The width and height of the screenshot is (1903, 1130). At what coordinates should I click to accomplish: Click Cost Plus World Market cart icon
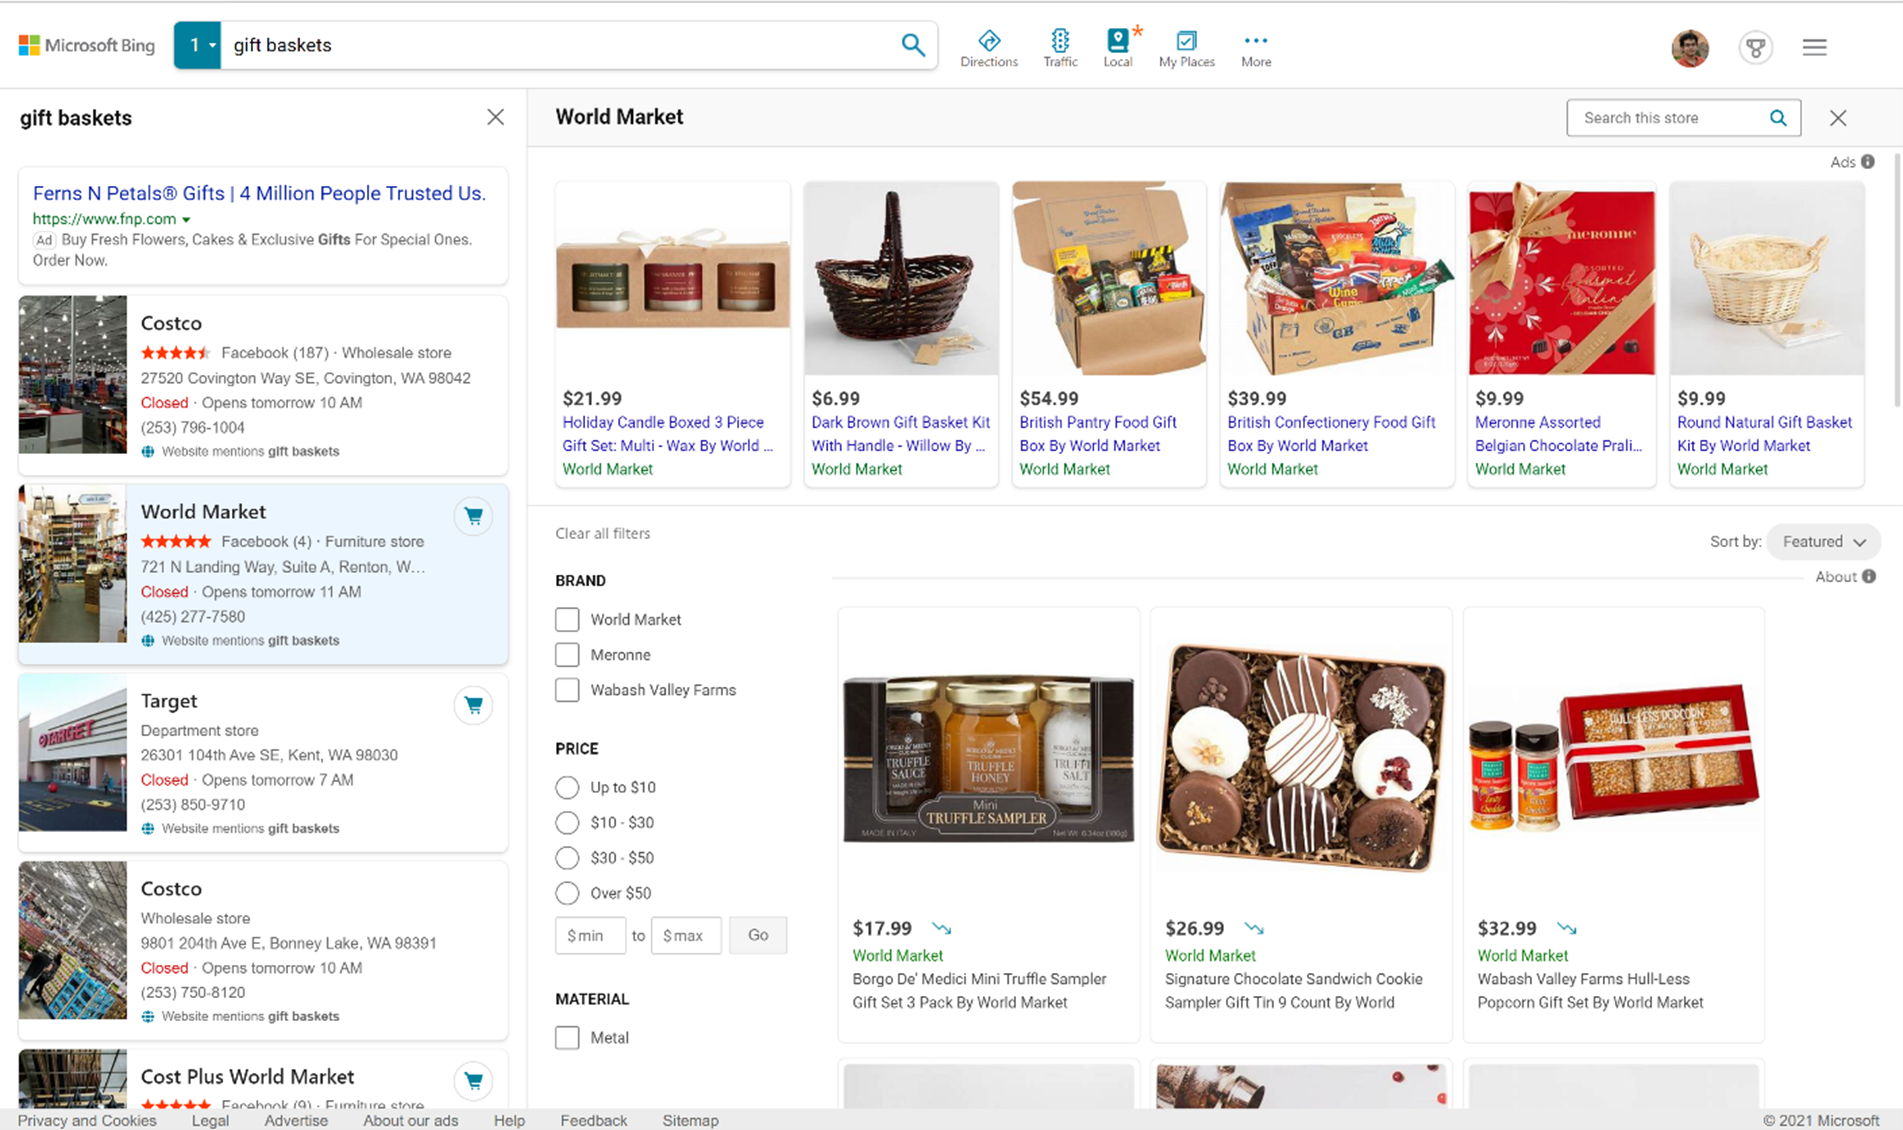pos(473,1081)
